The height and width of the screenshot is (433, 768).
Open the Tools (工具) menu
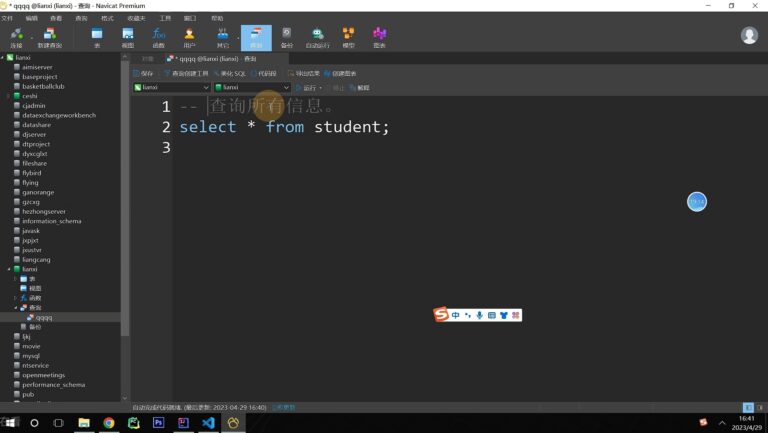(165, 18)
